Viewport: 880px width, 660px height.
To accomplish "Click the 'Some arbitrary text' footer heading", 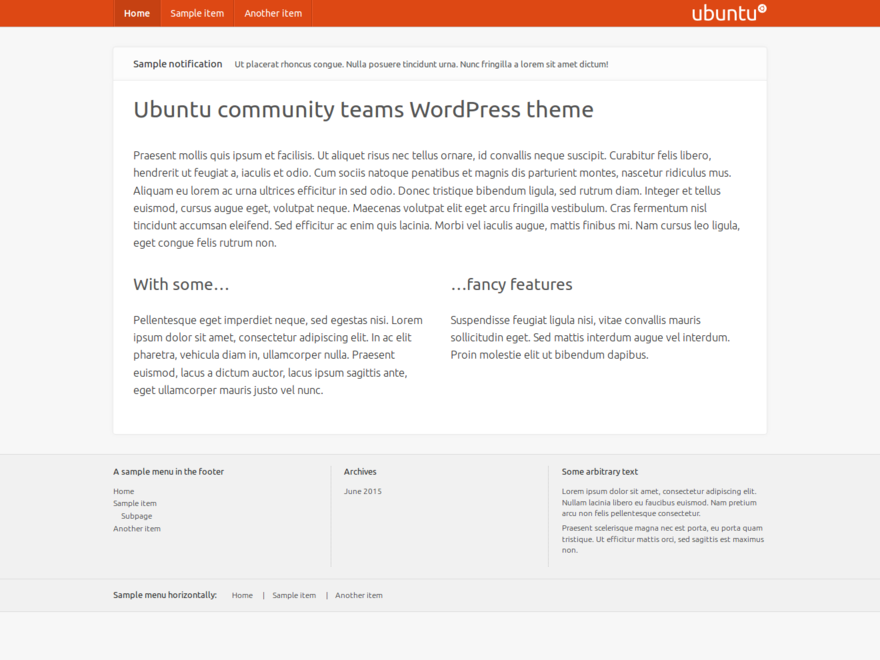I will tap(599, 472).
